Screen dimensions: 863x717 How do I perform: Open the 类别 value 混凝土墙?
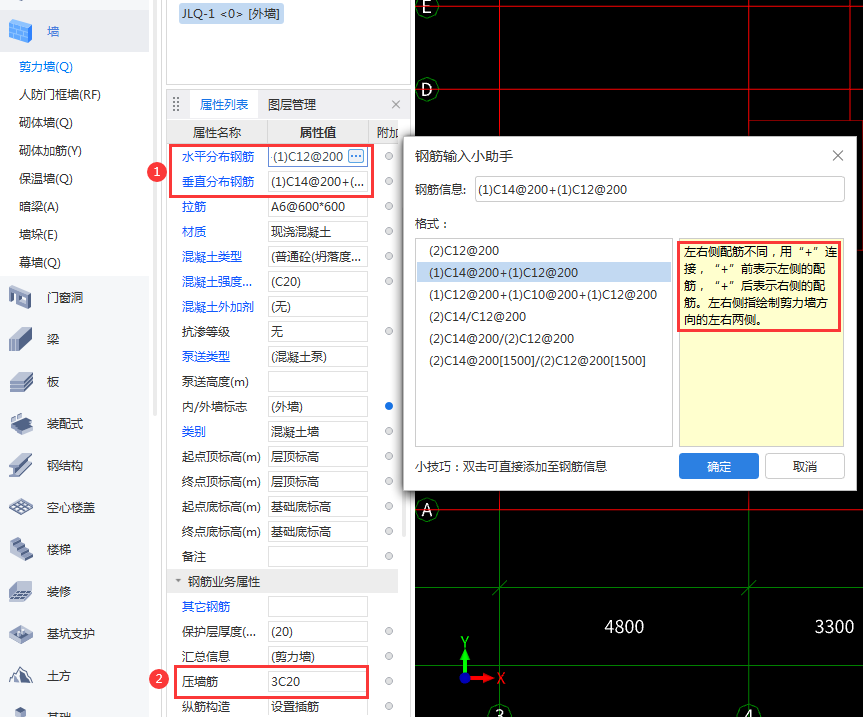tap(318, 431)
